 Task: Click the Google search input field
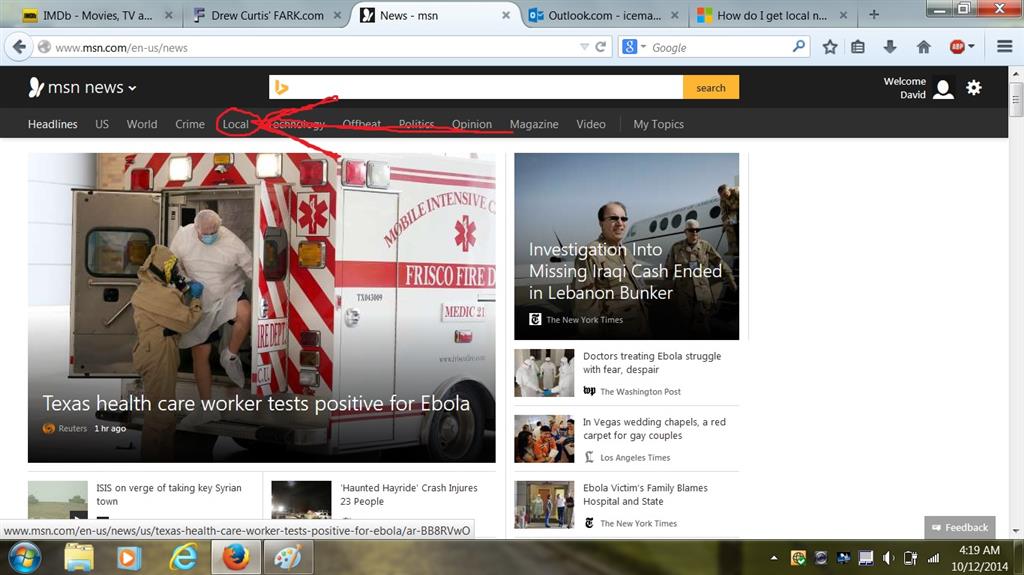coord(718,47)
